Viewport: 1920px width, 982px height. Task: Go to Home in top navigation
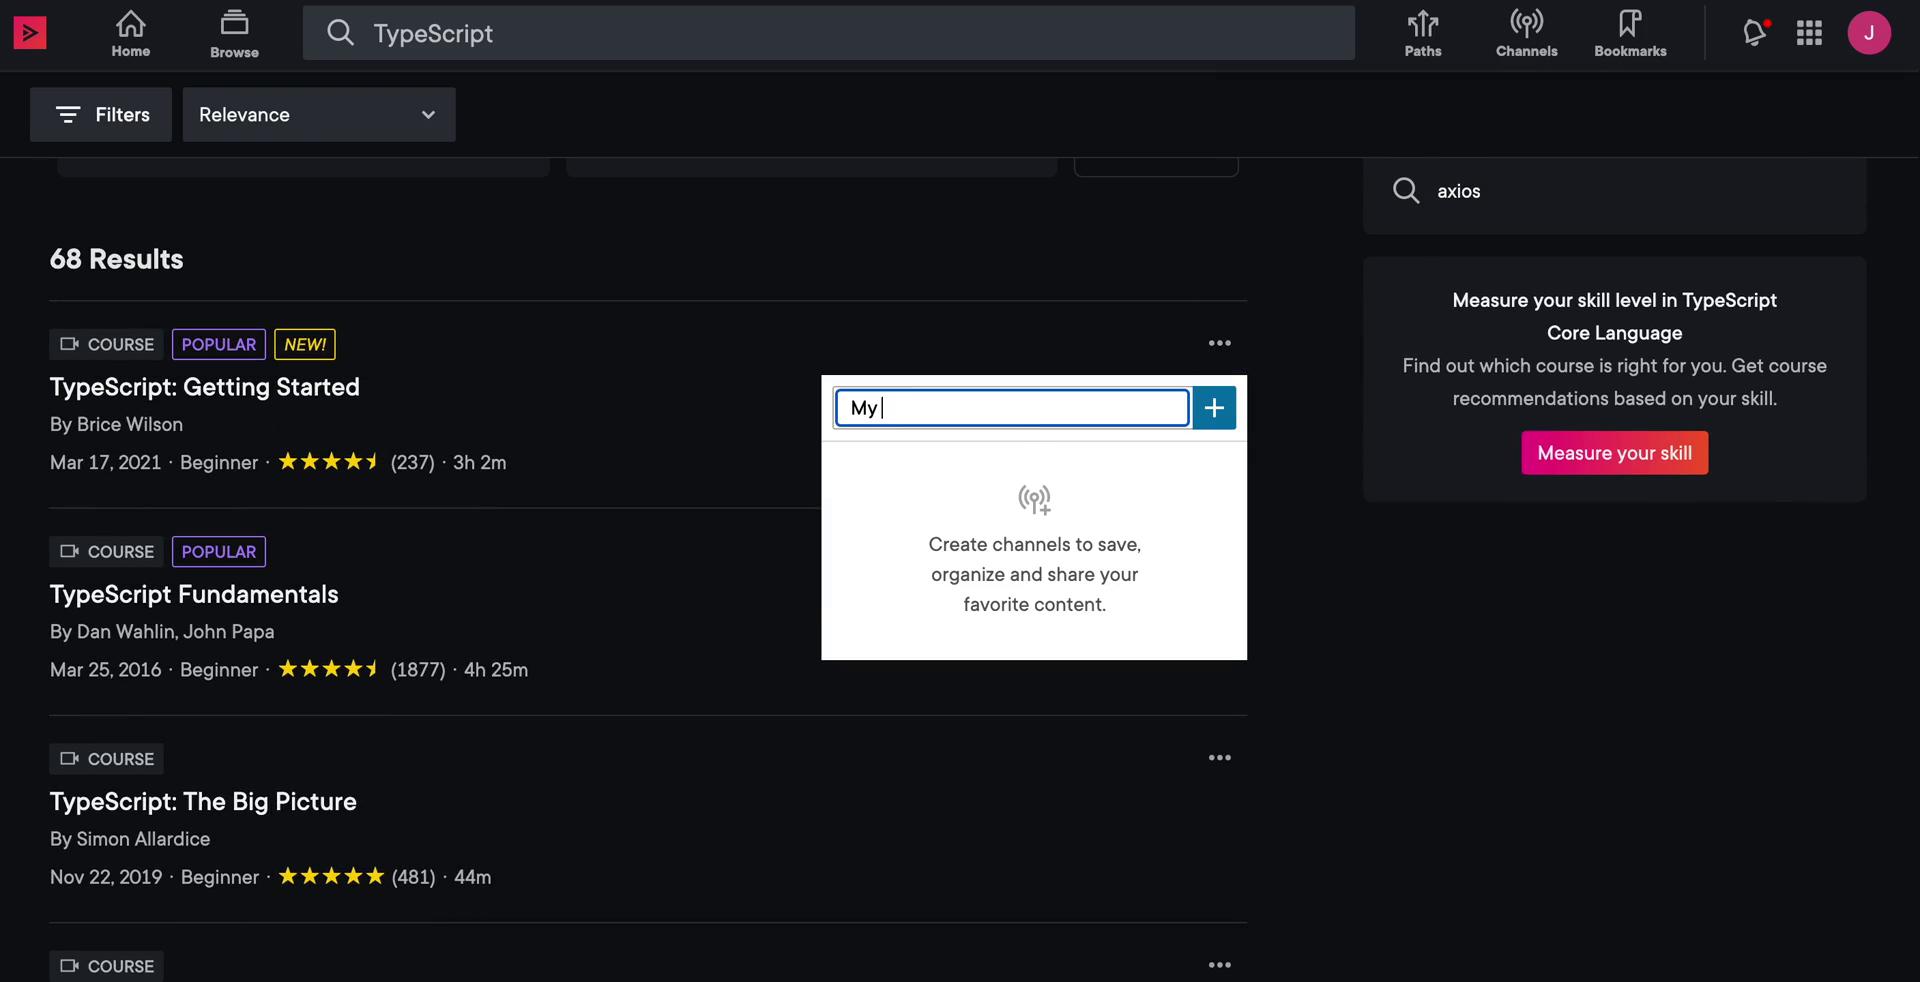click(131, 34)
